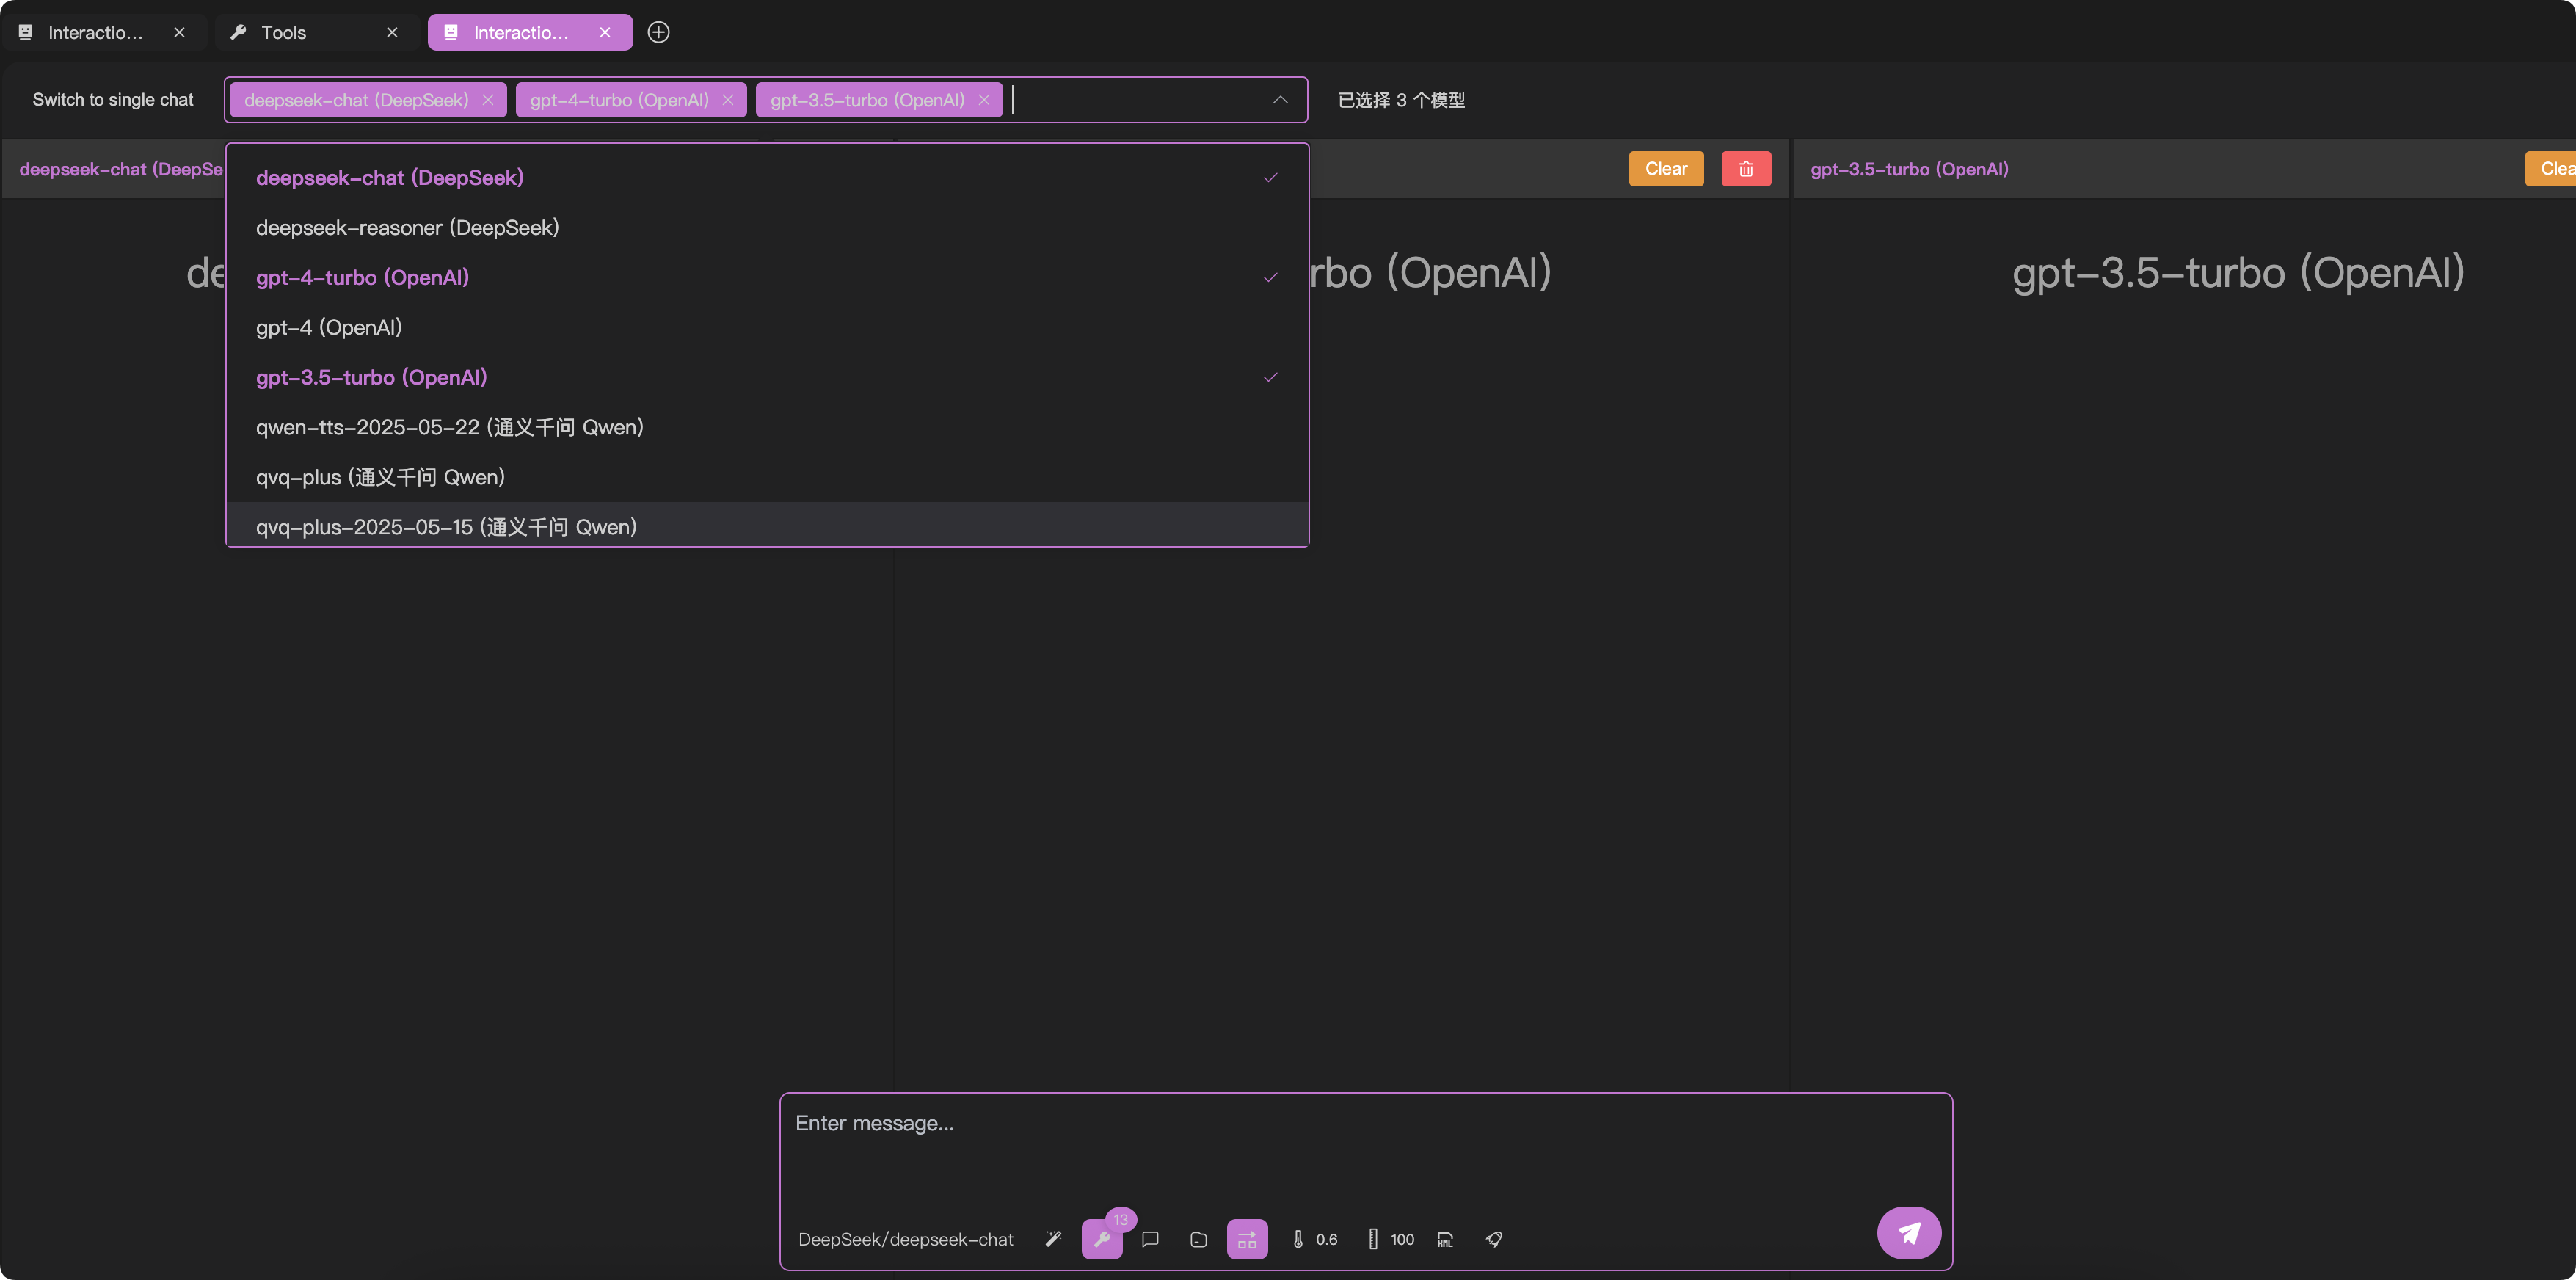Add a new tab with plus icon

click(x=658, y=32)
